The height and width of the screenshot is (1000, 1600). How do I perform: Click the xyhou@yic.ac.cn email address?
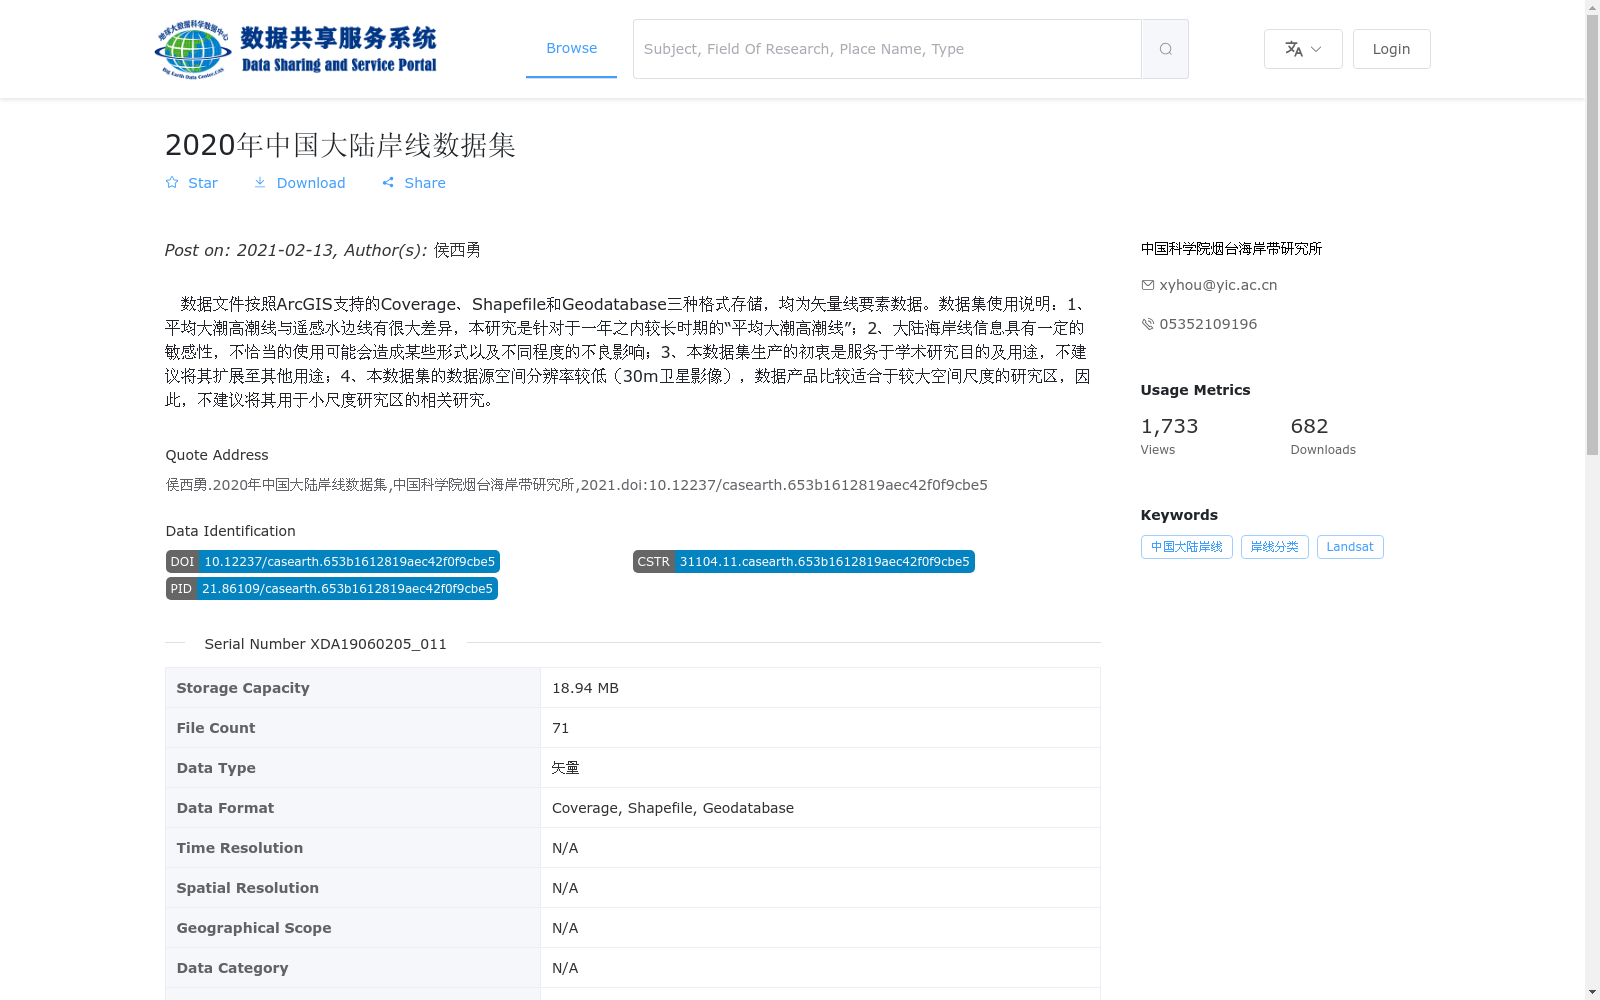pyautogui.click(x=1218, y=285)
